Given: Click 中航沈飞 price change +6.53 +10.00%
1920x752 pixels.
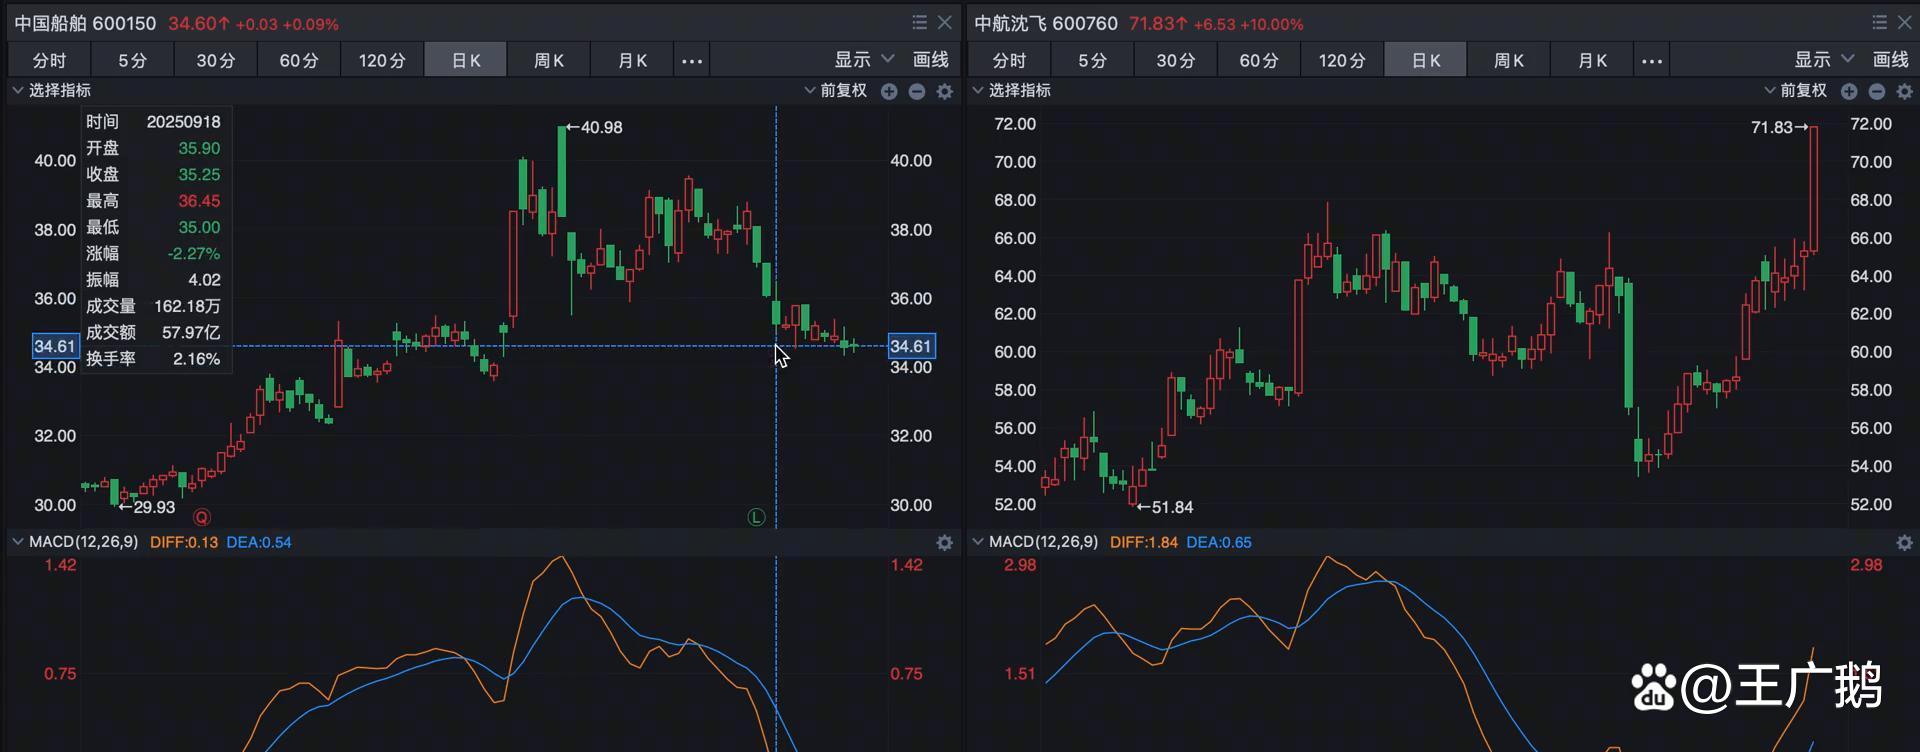Looking at the screenshot, I should coord(1249,24).
